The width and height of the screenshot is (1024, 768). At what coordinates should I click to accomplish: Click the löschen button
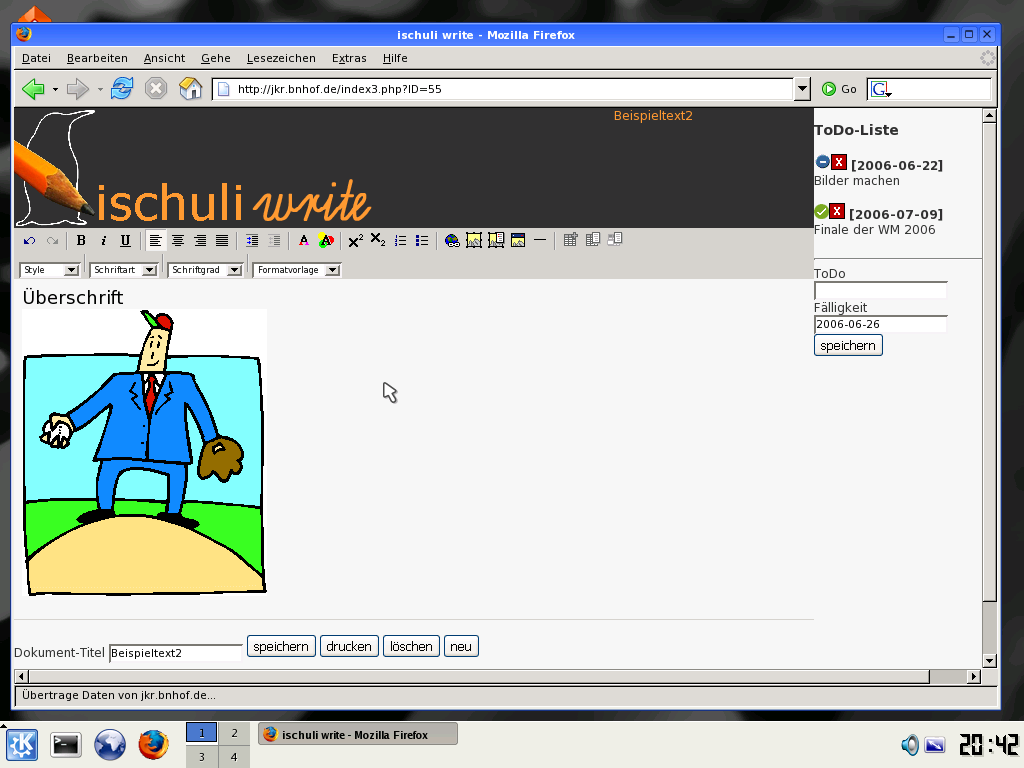click(x=411, y=647)
